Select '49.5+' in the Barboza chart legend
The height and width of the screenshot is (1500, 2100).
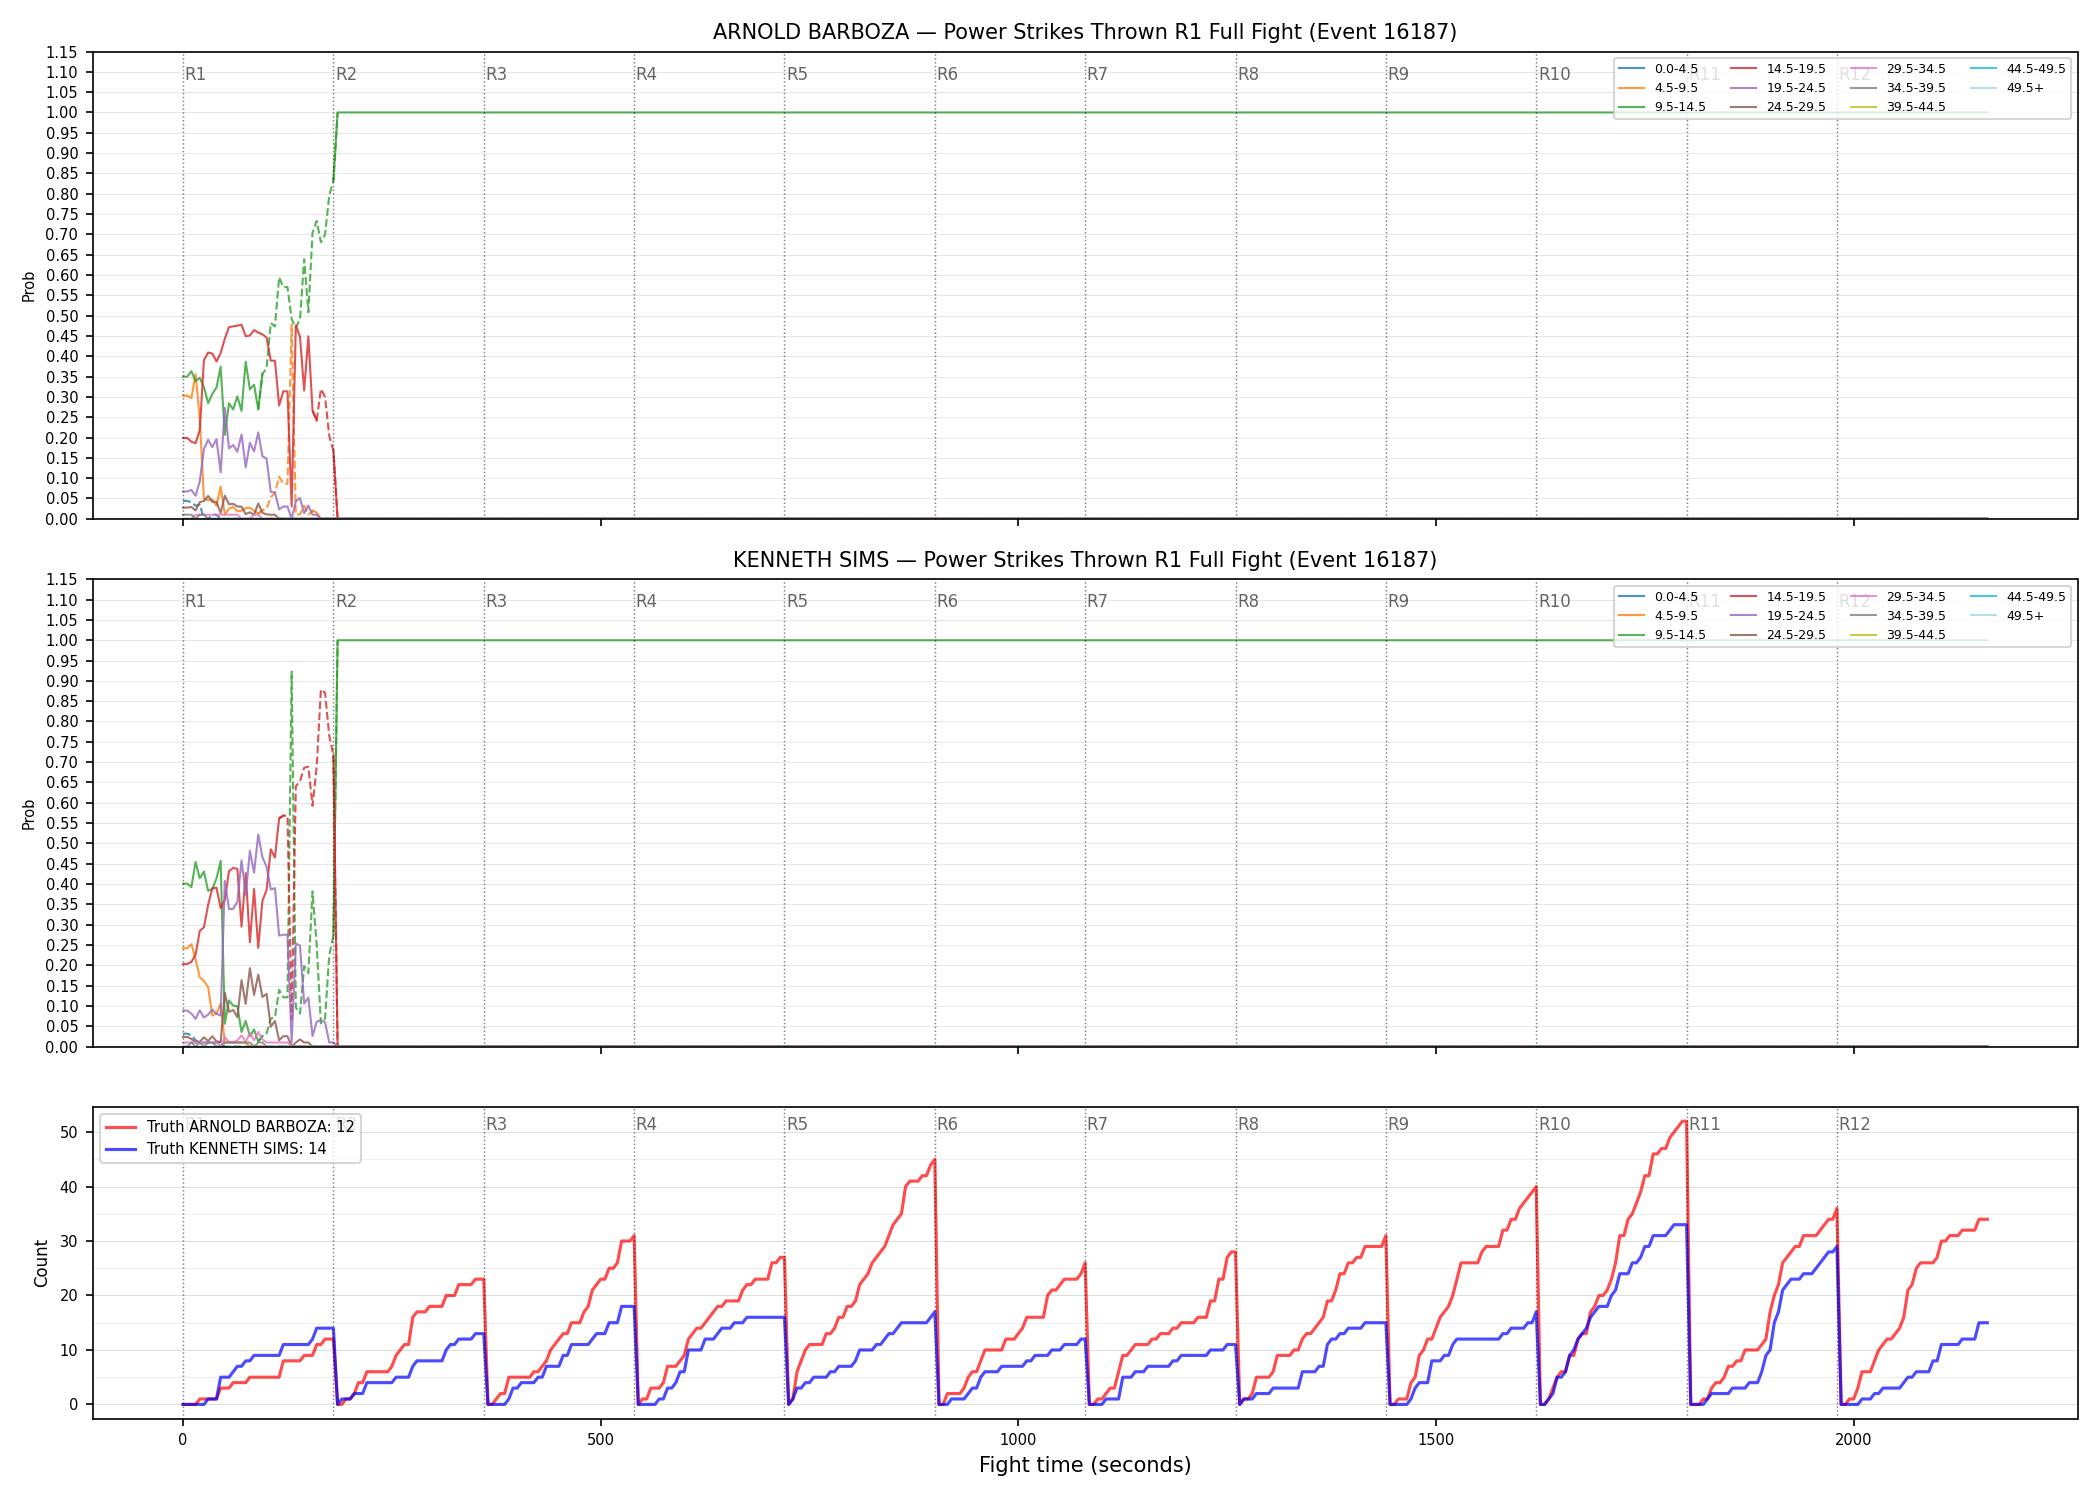2025,88
